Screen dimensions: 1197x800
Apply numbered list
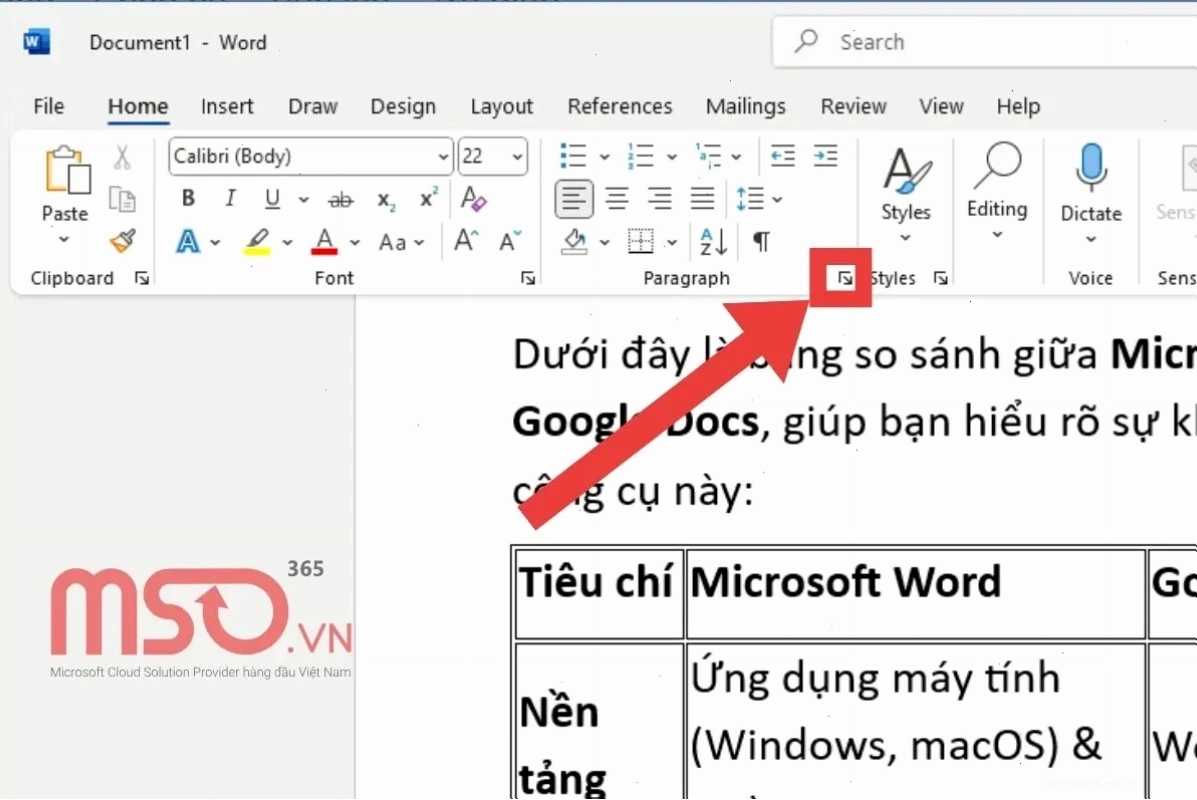(x=640, y=156)
